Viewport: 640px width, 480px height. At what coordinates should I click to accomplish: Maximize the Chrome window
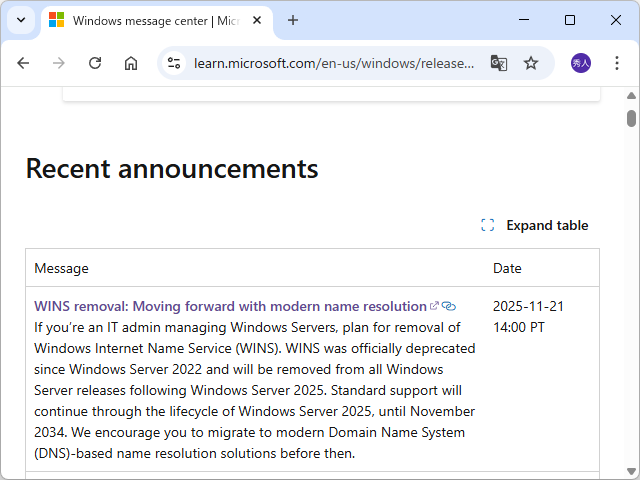click(x=570, y=20)
